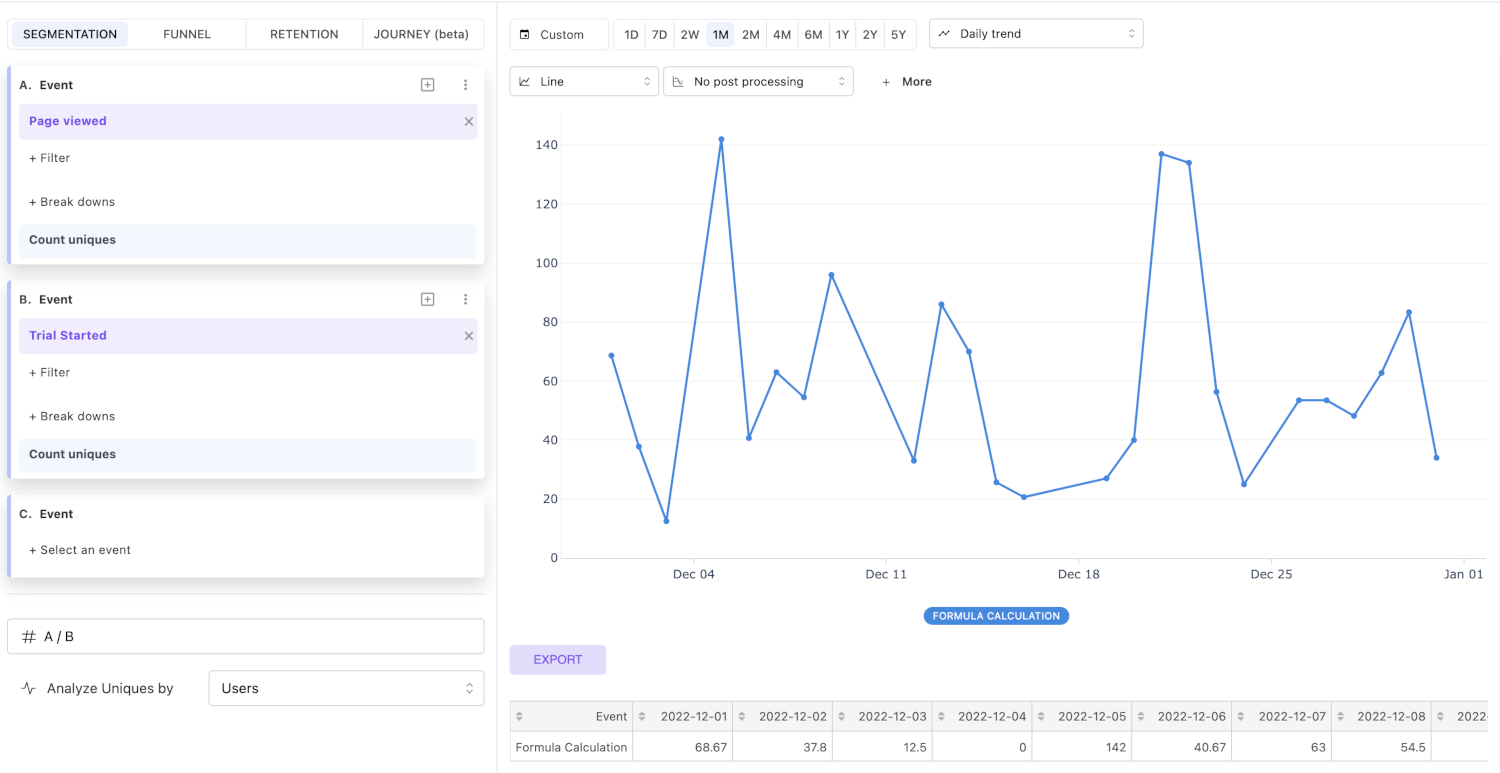Sort by the 2022-12-05 column
This screenshot has height=773, width=1500.
pos(1042,716)
